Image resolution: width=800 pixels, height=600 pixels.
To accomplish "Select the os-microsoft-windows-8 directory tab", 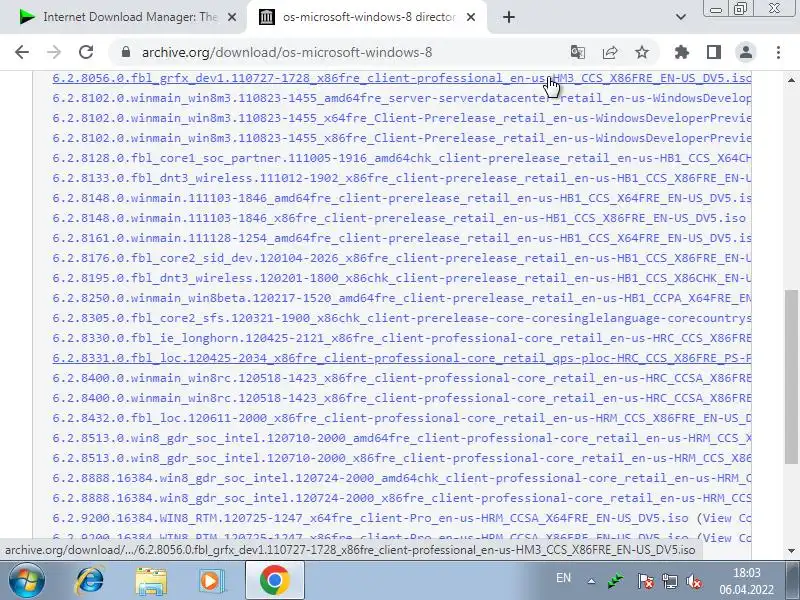I will coord(367,17).
